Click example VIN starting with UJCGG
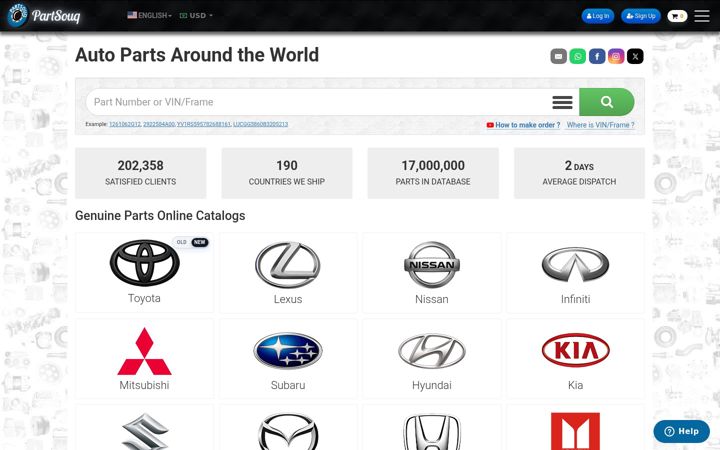The image size is (720, 450). coord(260,124)
